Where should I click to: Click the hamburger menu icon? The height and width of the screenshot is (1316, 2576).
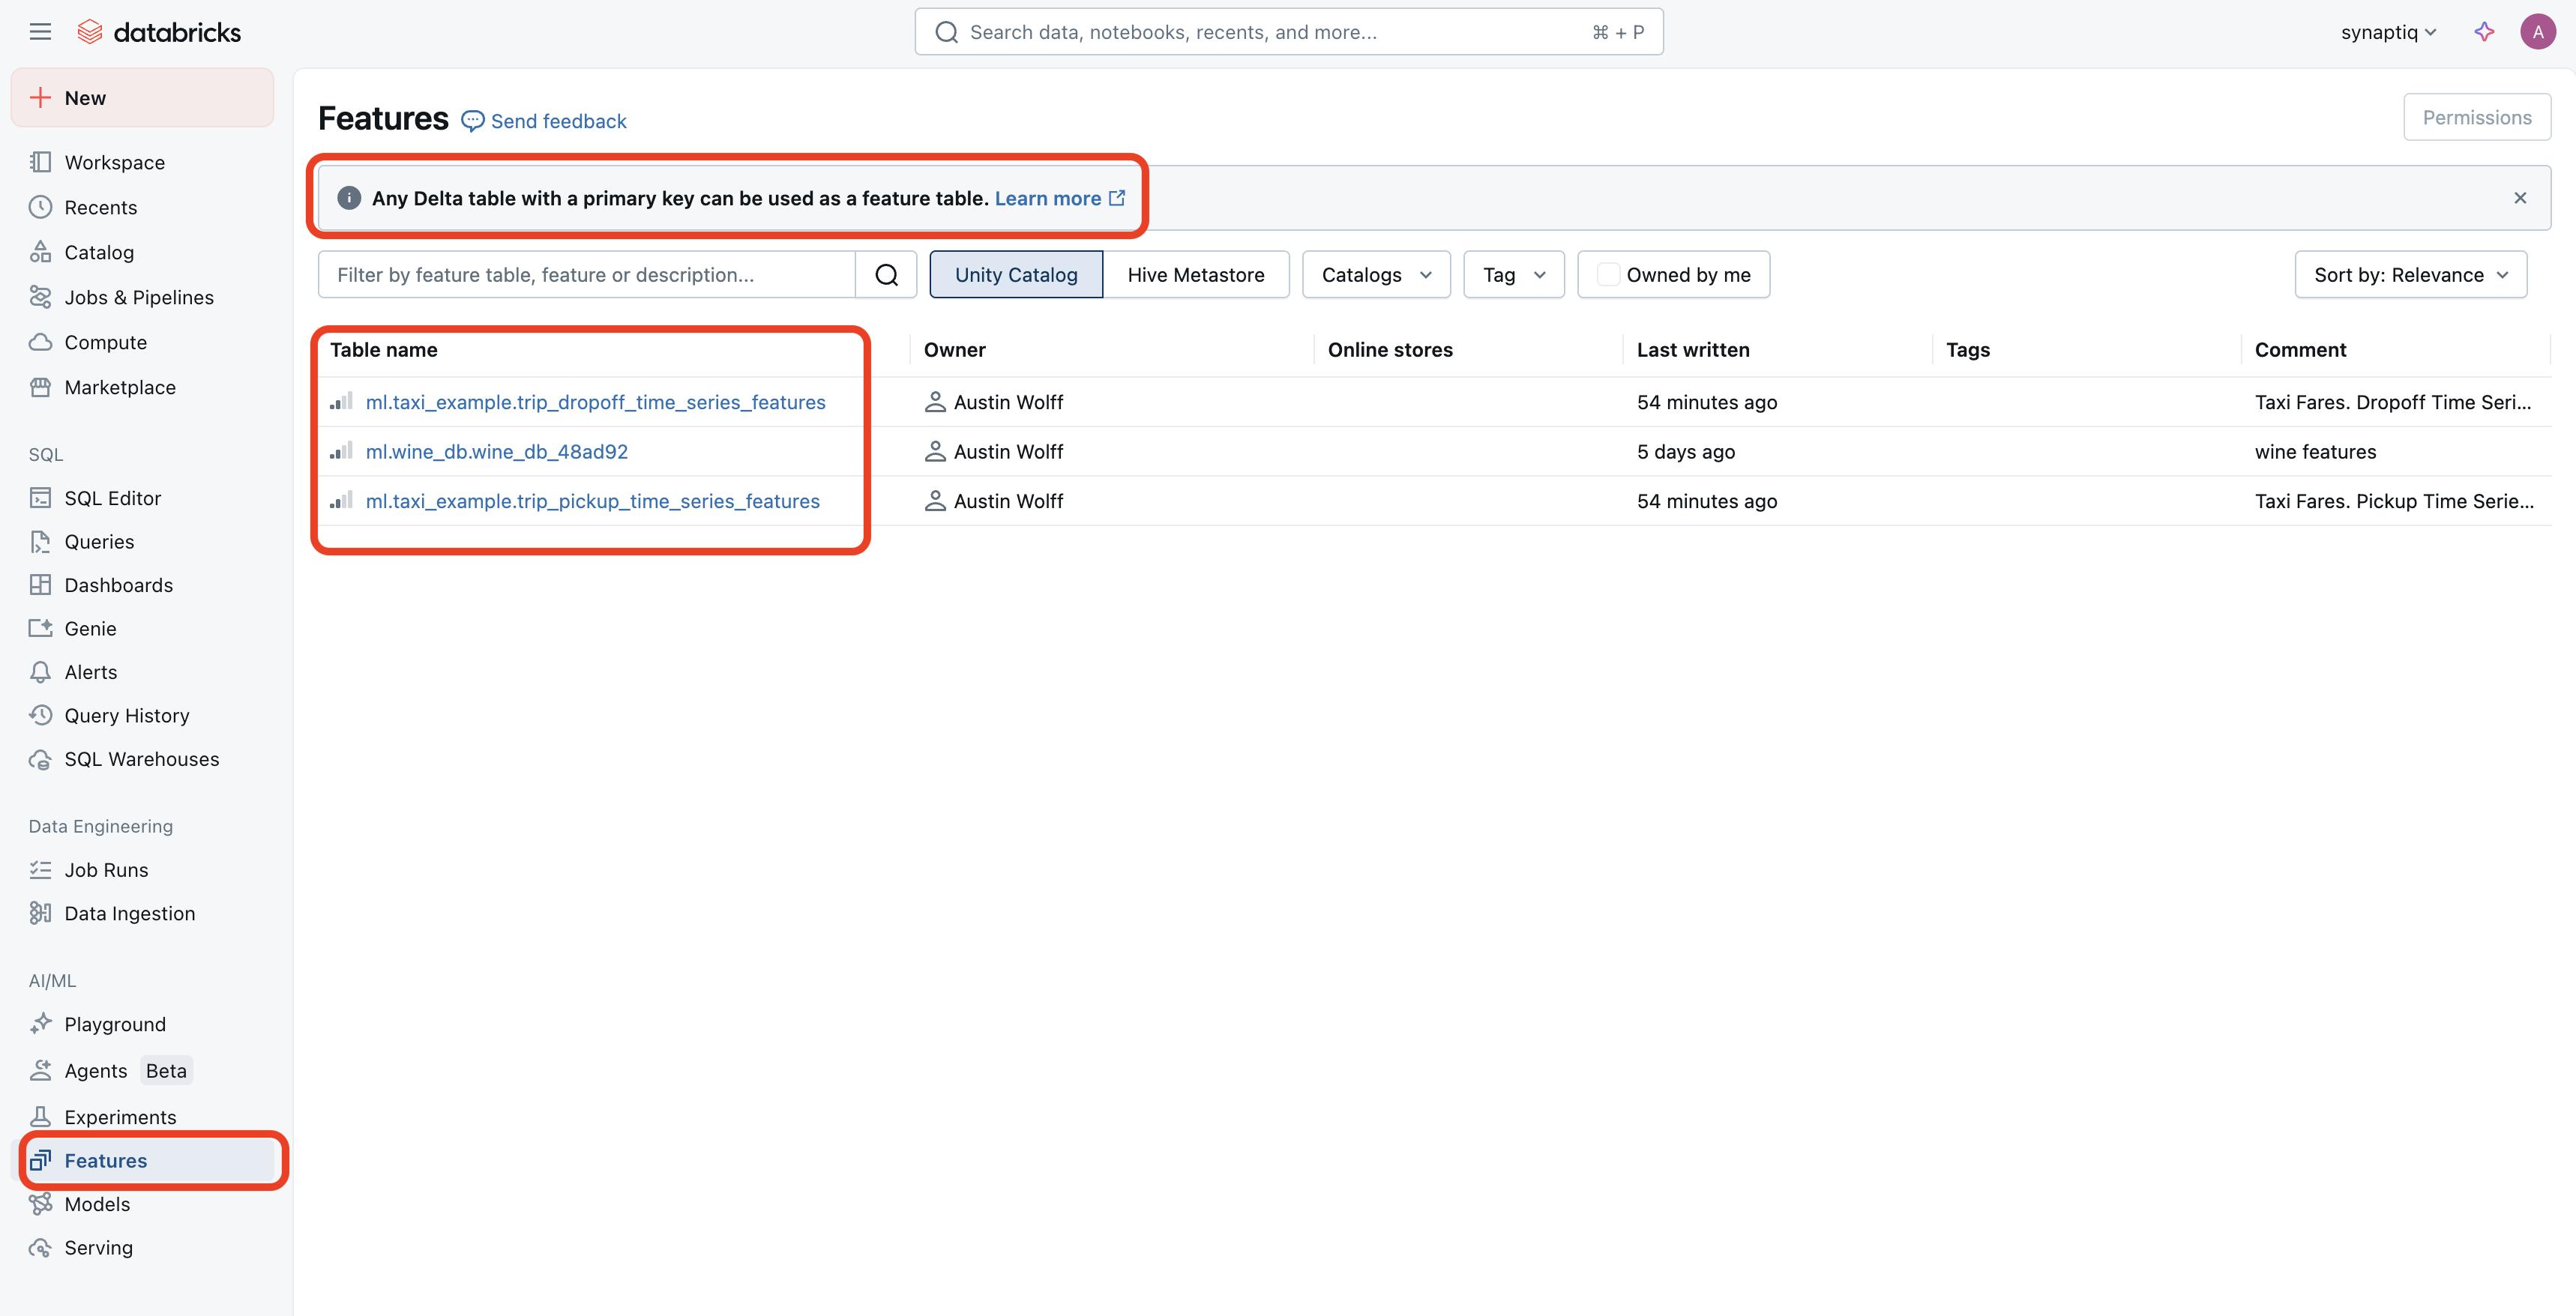click(x=40, y=32)
